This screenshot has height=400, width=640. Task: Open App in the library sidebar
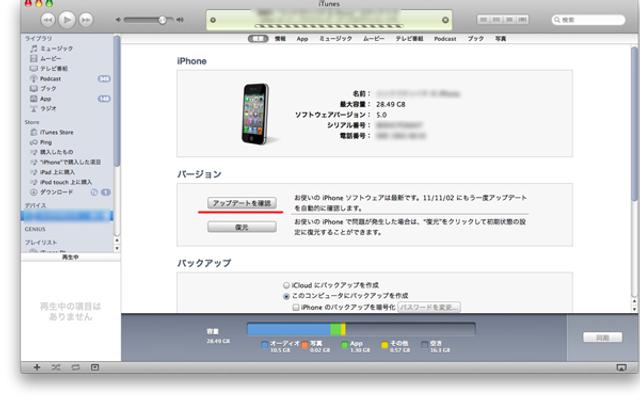point(45,98)
